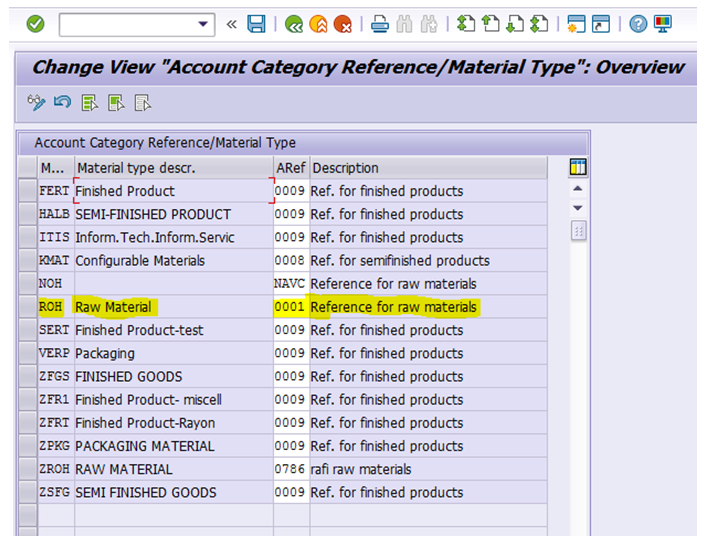Click 'Finished Product-Rayon' cell
This screenshot has height=542, width=705.
click(174, 422)
